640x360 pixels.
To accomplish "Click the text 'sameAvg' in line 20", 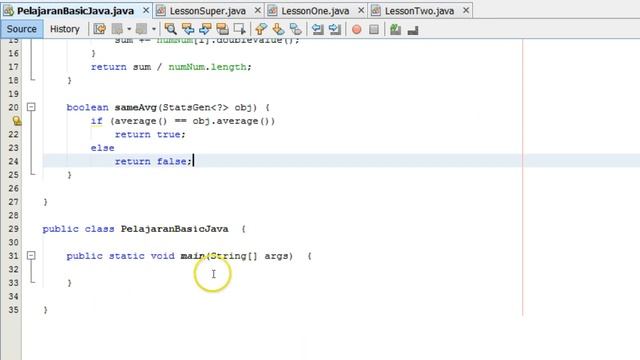I will 136,107.
